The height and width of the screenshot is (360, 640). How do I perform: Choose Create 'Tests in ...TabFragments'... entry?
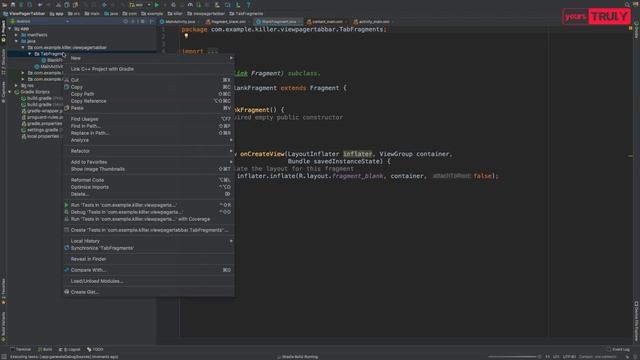pos(149,230)
